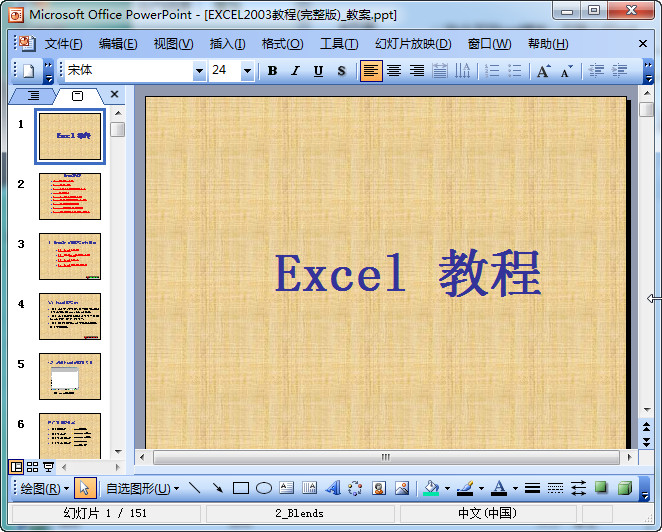Create a new presentation with New icon

click(28, 71)
